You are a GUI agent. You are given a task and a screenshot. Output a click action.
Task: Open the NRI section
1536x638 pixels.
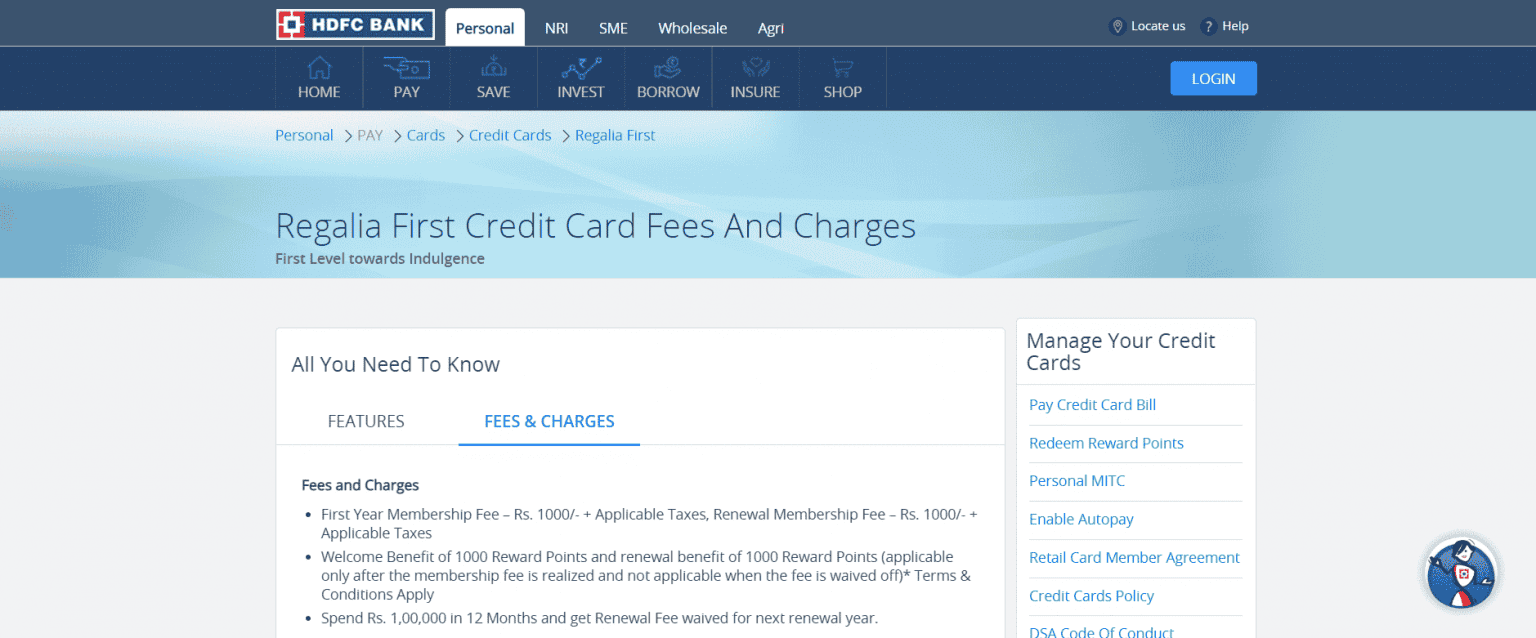(x=556, y=28)
